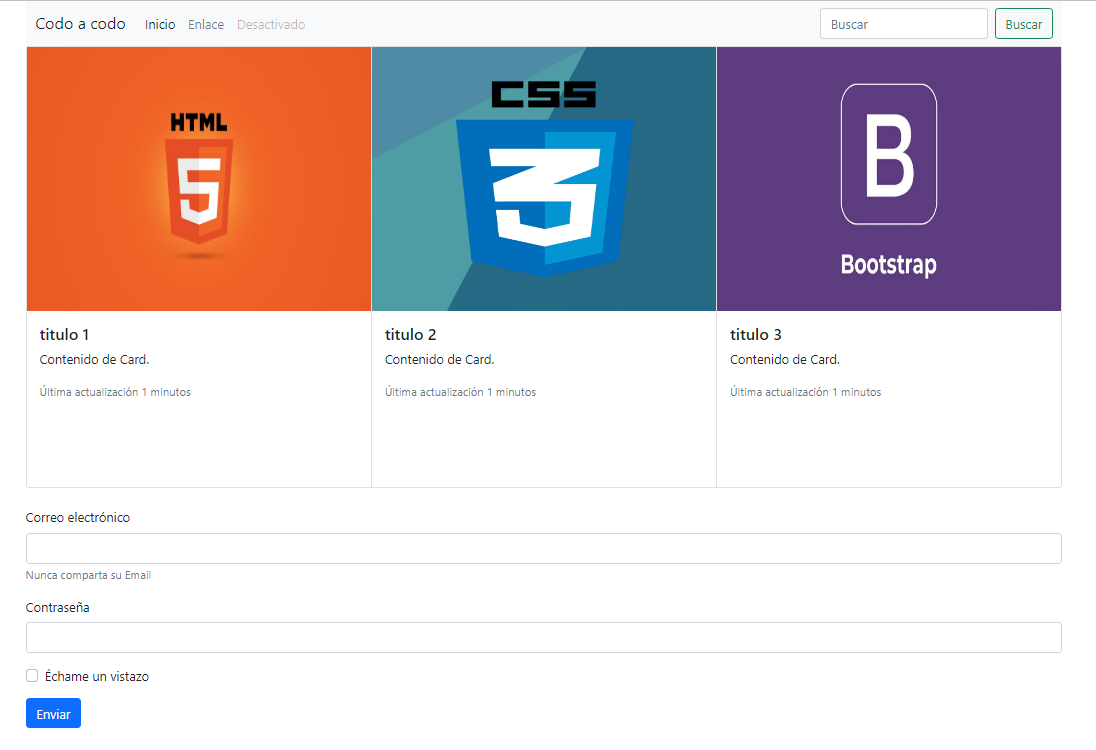Click 'Última actualización 1 minutos' in titulo 1 card
1096x750 pixels.
[115, 392]
